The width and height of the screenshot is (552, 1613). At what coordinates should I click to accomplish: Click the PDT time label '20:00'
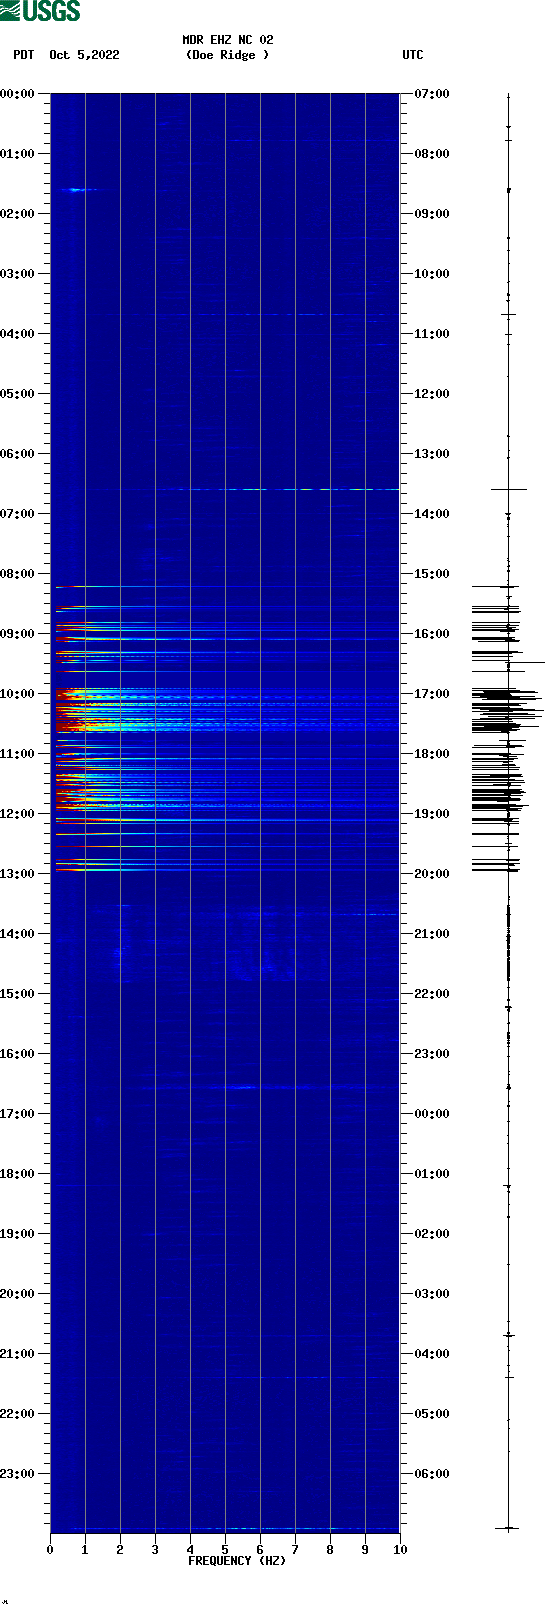point(17,1294)
